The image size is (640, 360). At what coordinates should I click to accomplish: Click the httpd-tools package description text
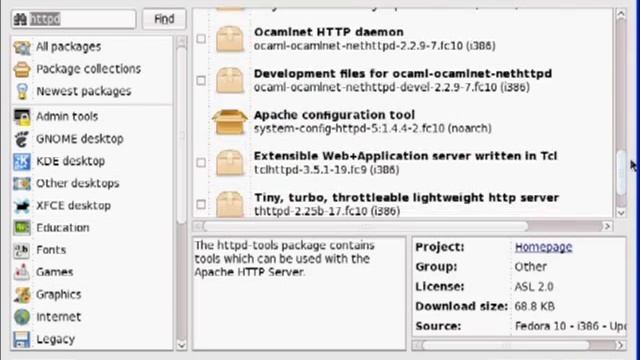pos(284,258)
